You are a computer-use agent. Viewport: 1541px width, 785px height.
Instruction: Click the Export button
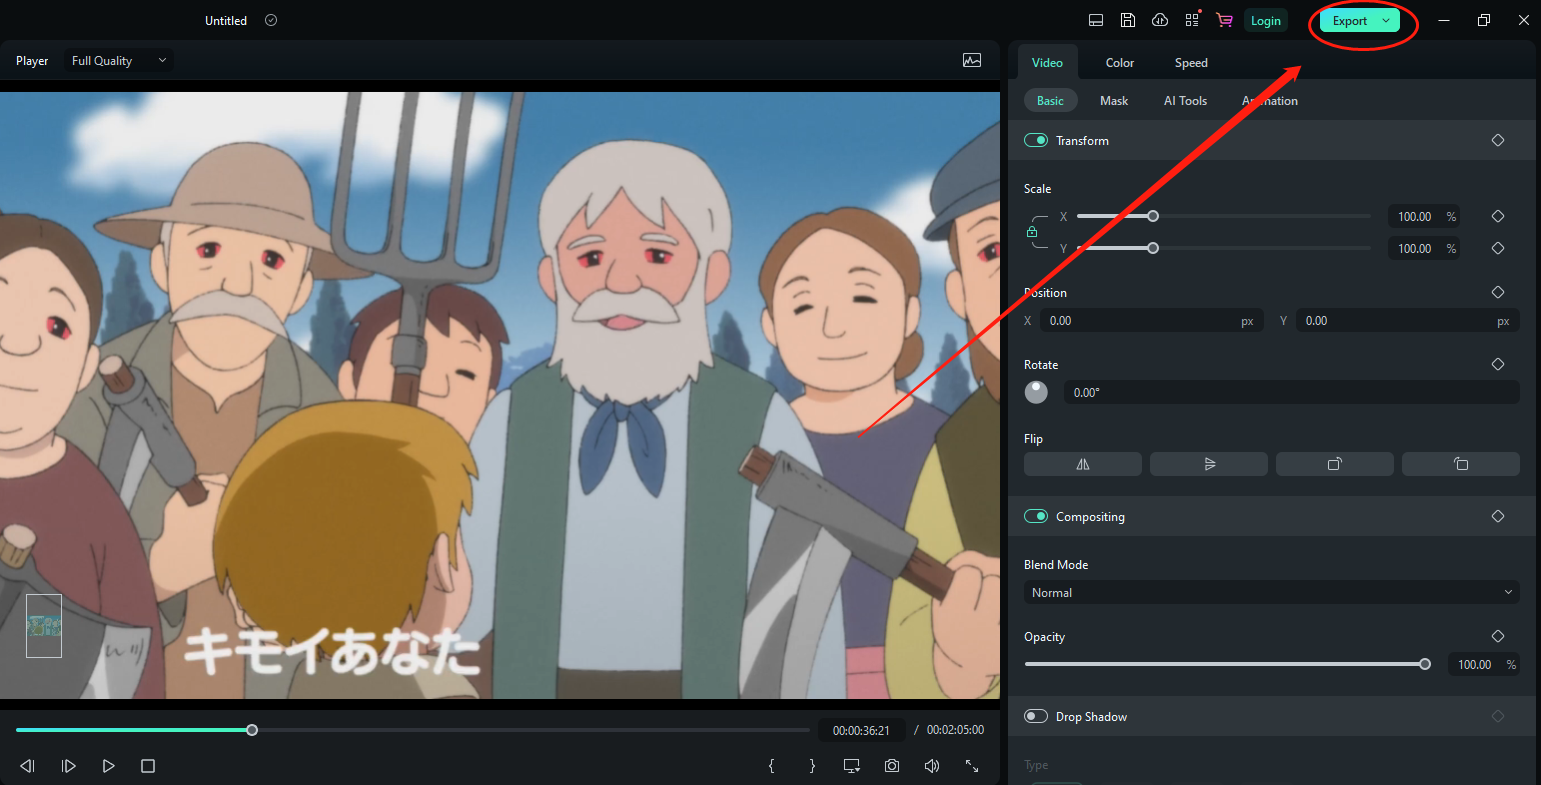pos(1349,19)
